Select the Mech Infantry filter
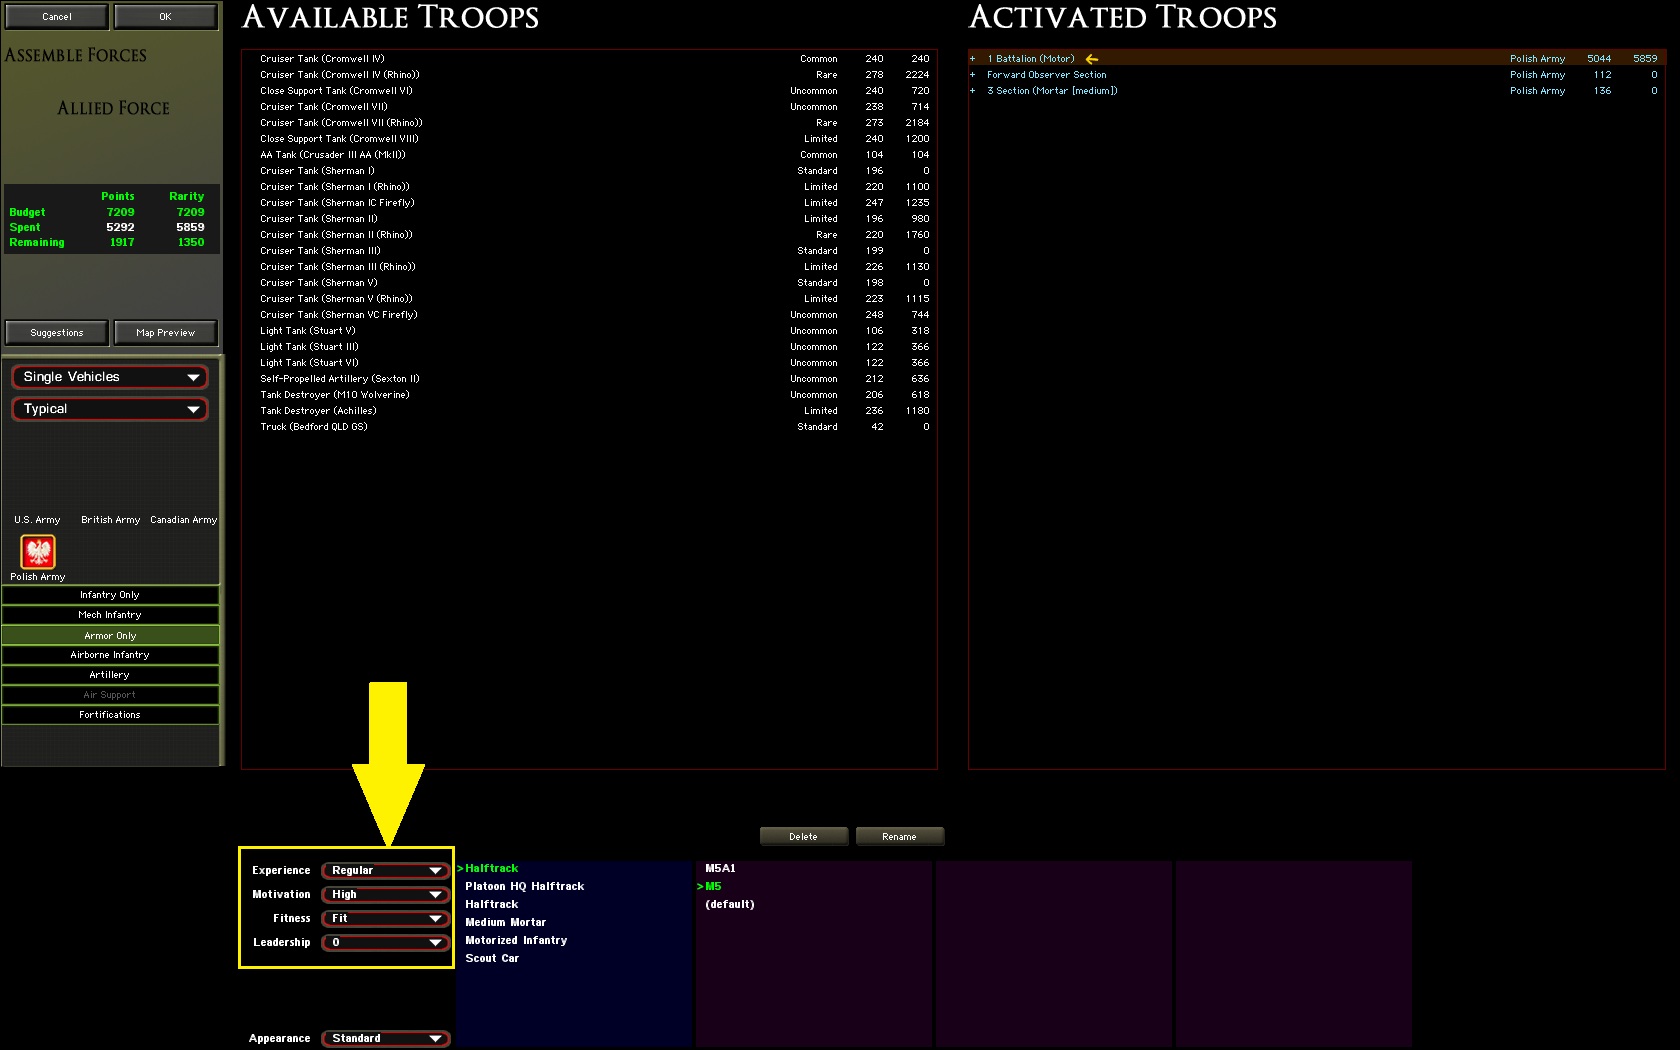Viewport: 1680px width, 1050px height. click(x=110, y=615)
